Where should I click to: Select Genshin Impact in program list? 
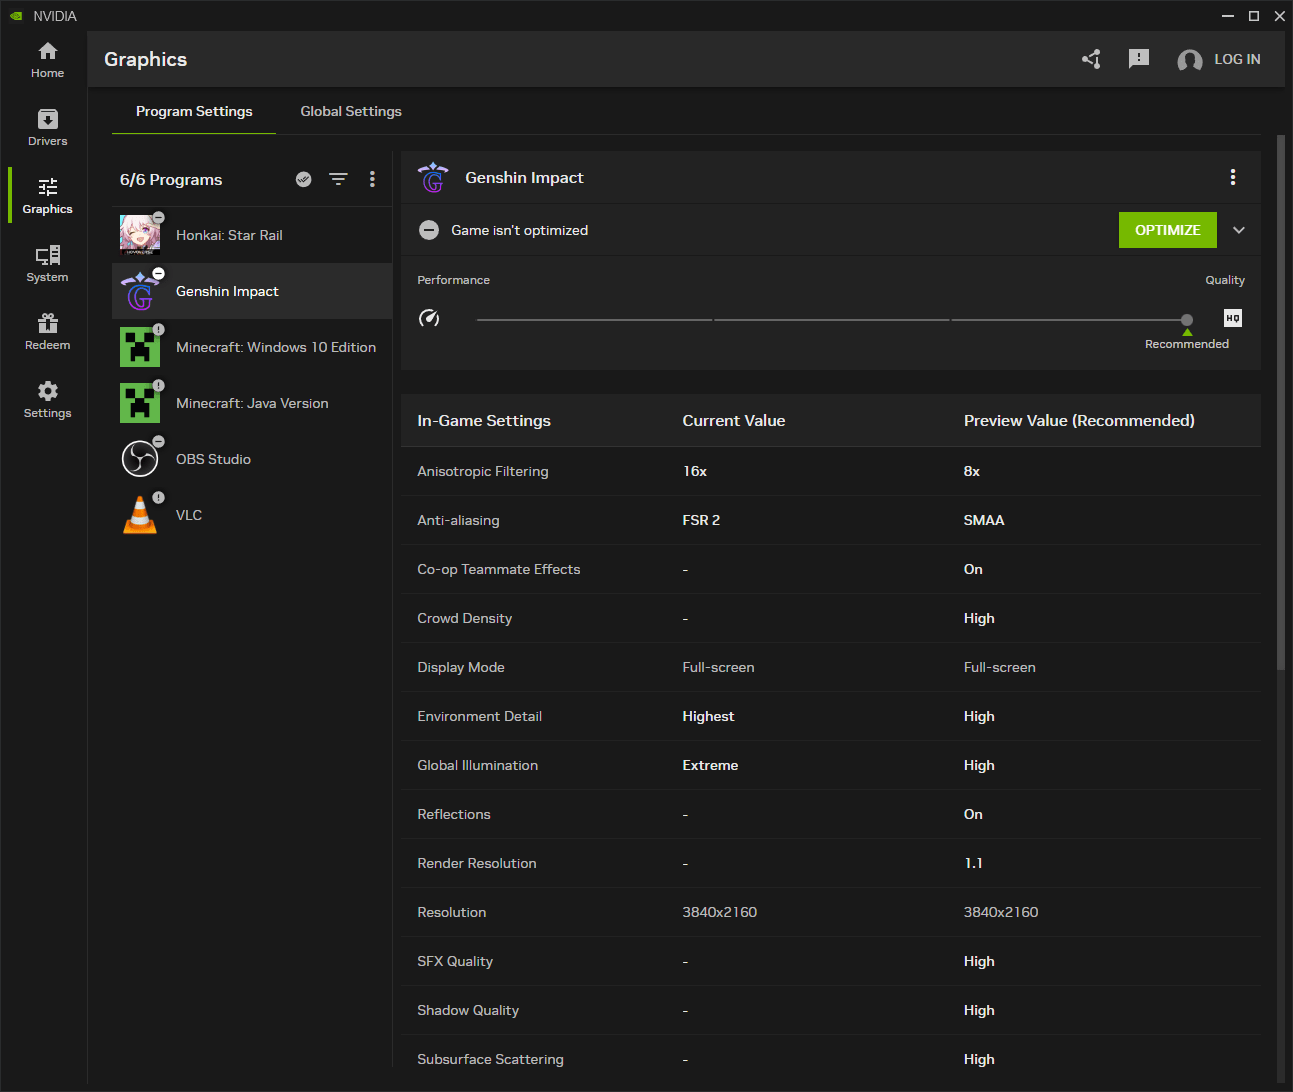(x=252, y=291)
